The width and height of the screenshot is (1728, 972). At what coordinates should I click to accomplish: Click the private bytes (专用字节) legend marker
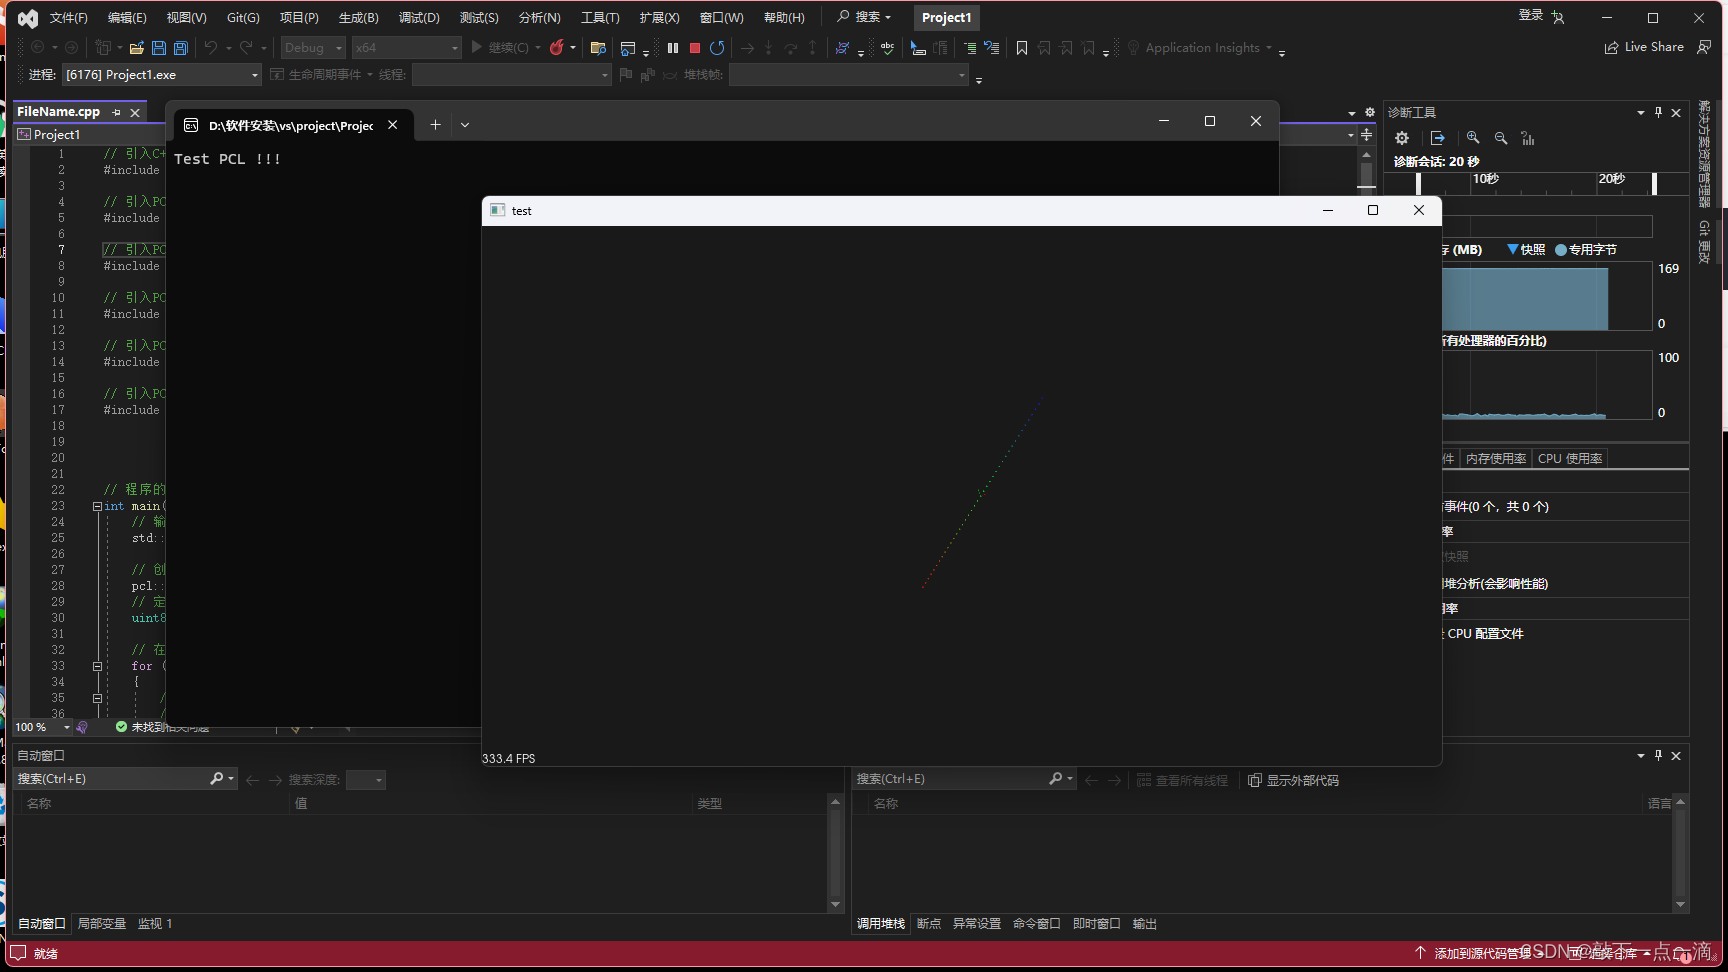click(1561, 250)
